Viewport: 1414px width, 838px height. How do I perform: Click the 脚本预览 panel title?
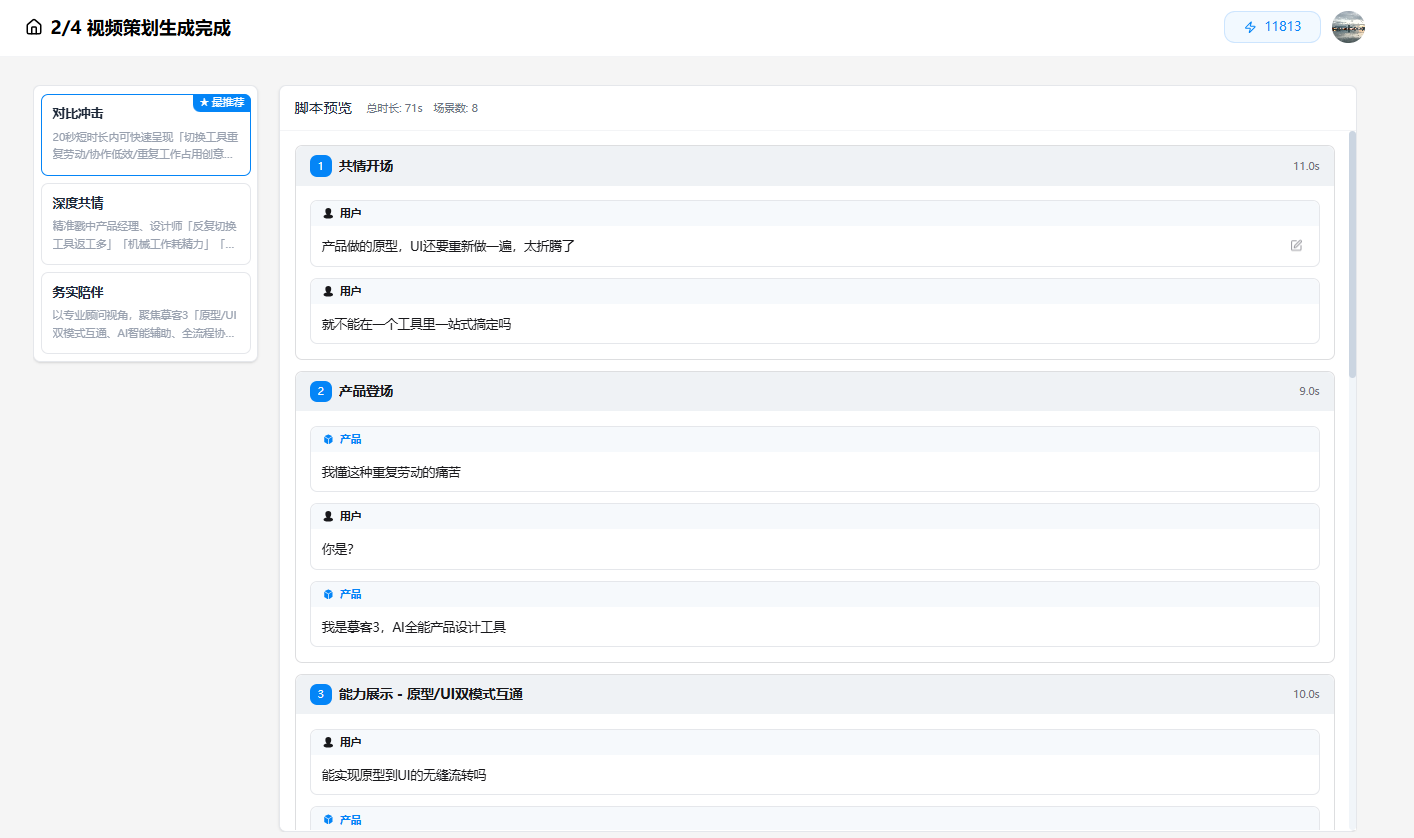click(x=323, y=108)
